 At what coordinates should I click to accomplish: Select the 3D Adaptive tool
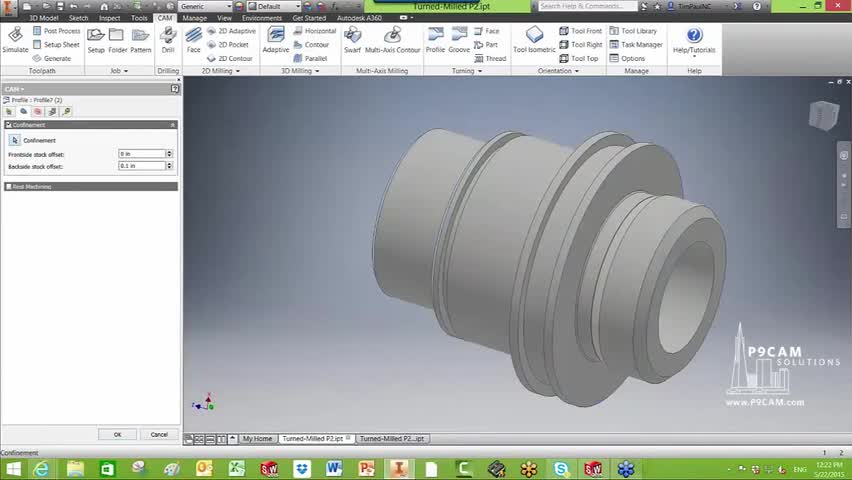click(x=275, y=40)
